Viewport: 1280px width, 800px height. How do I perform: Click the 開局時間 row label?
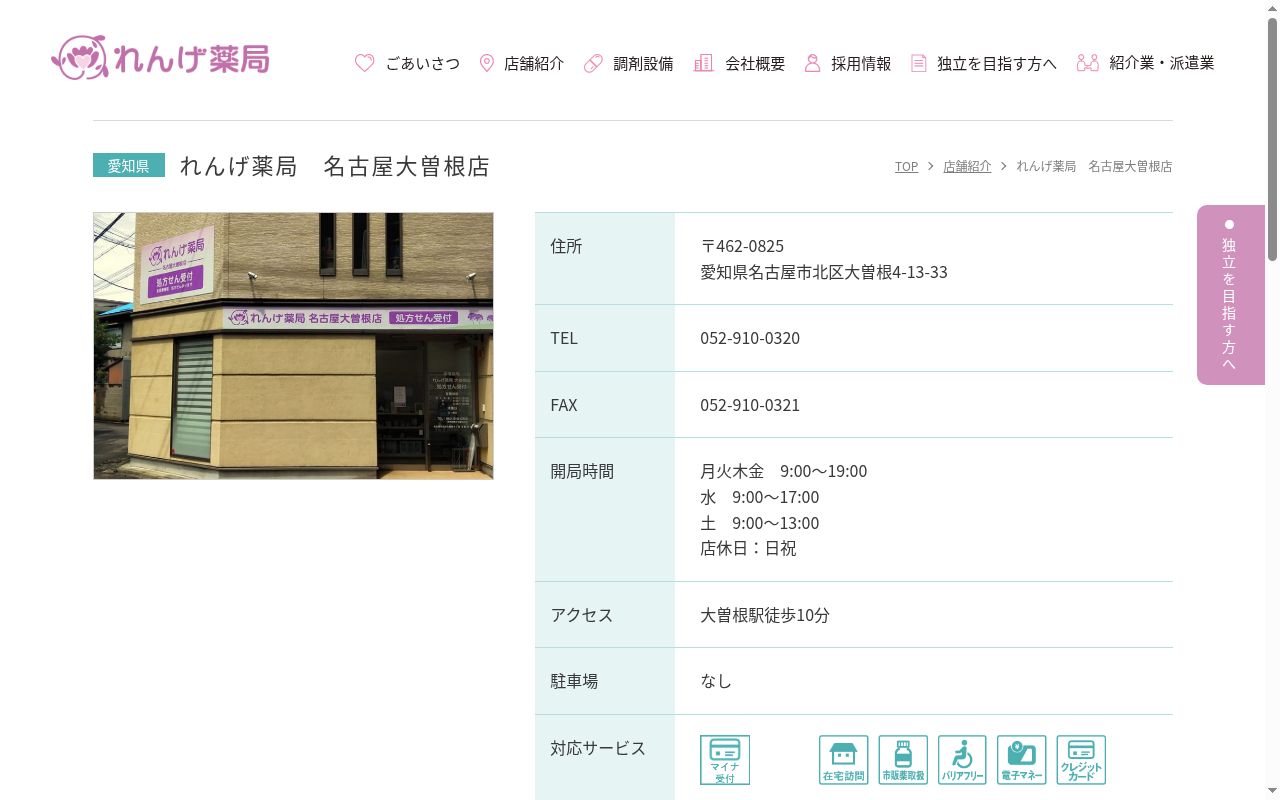(582, 471)
